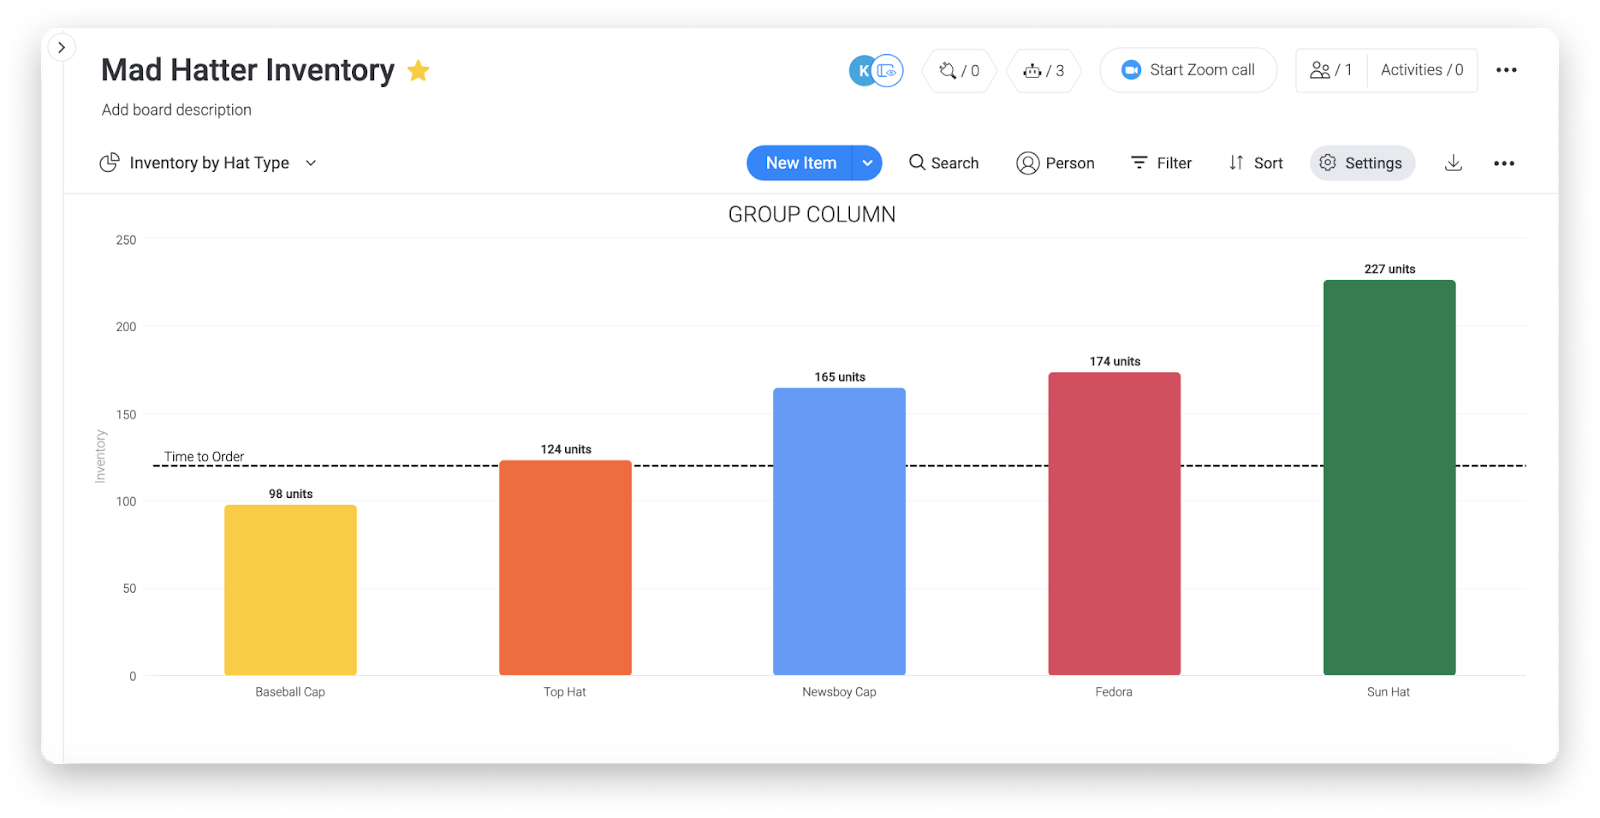Filter by Person

point(1055,163)
